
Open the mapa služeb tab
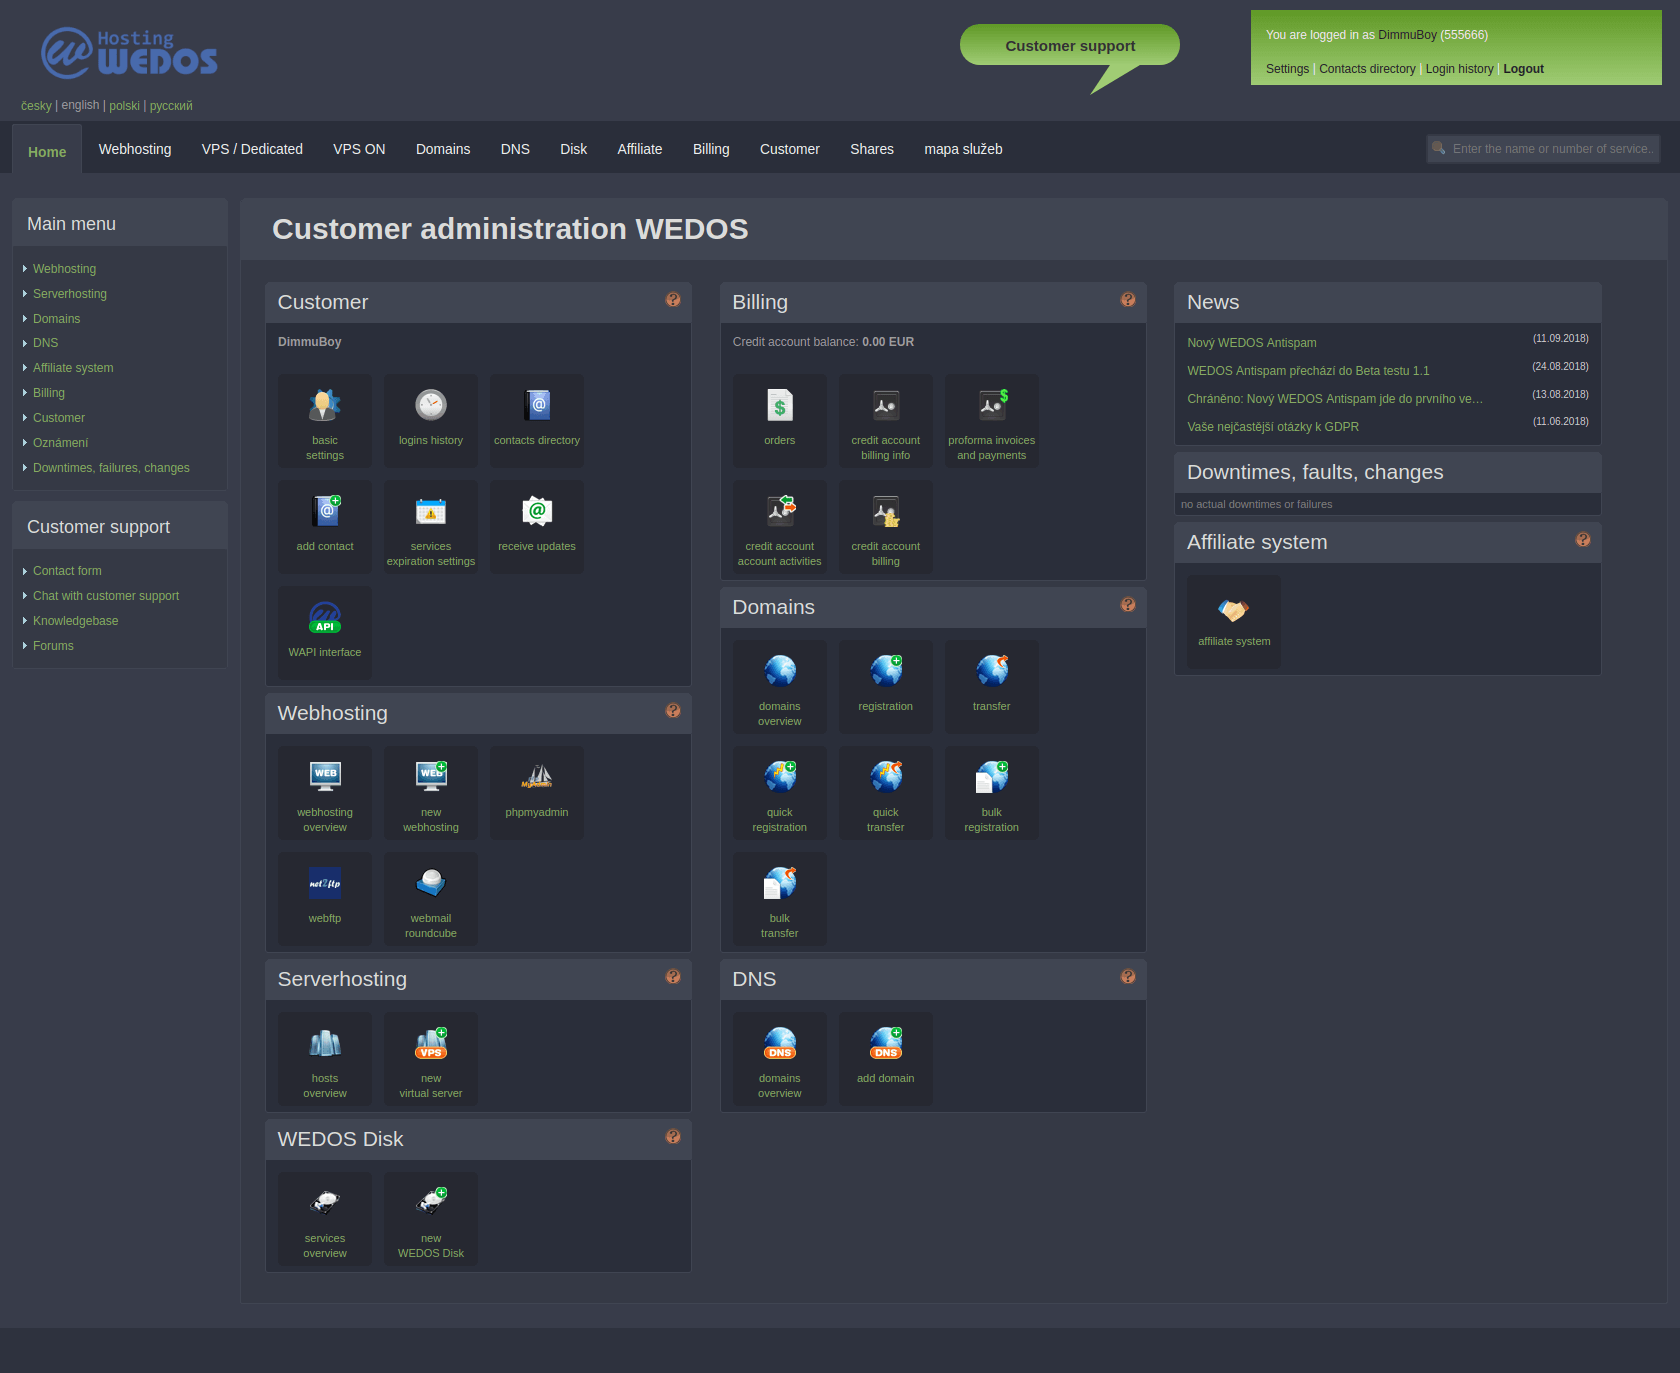click(963, 149)
